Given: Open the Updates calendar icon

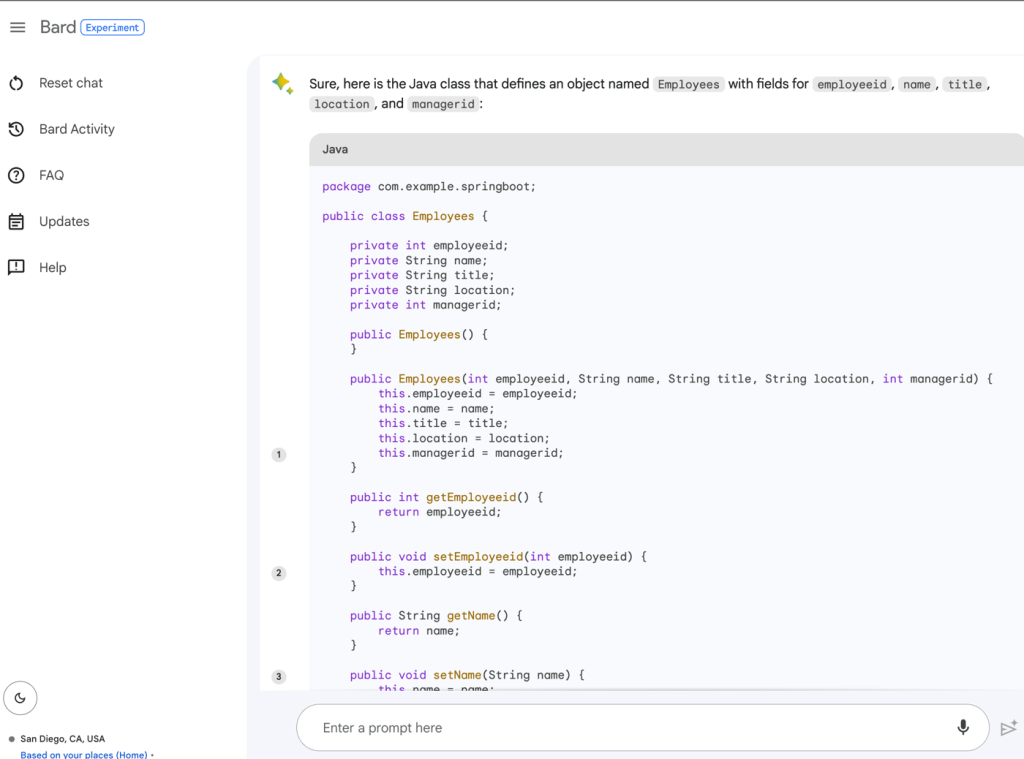Looking at the screenshot, I should (x=16, y=221).
